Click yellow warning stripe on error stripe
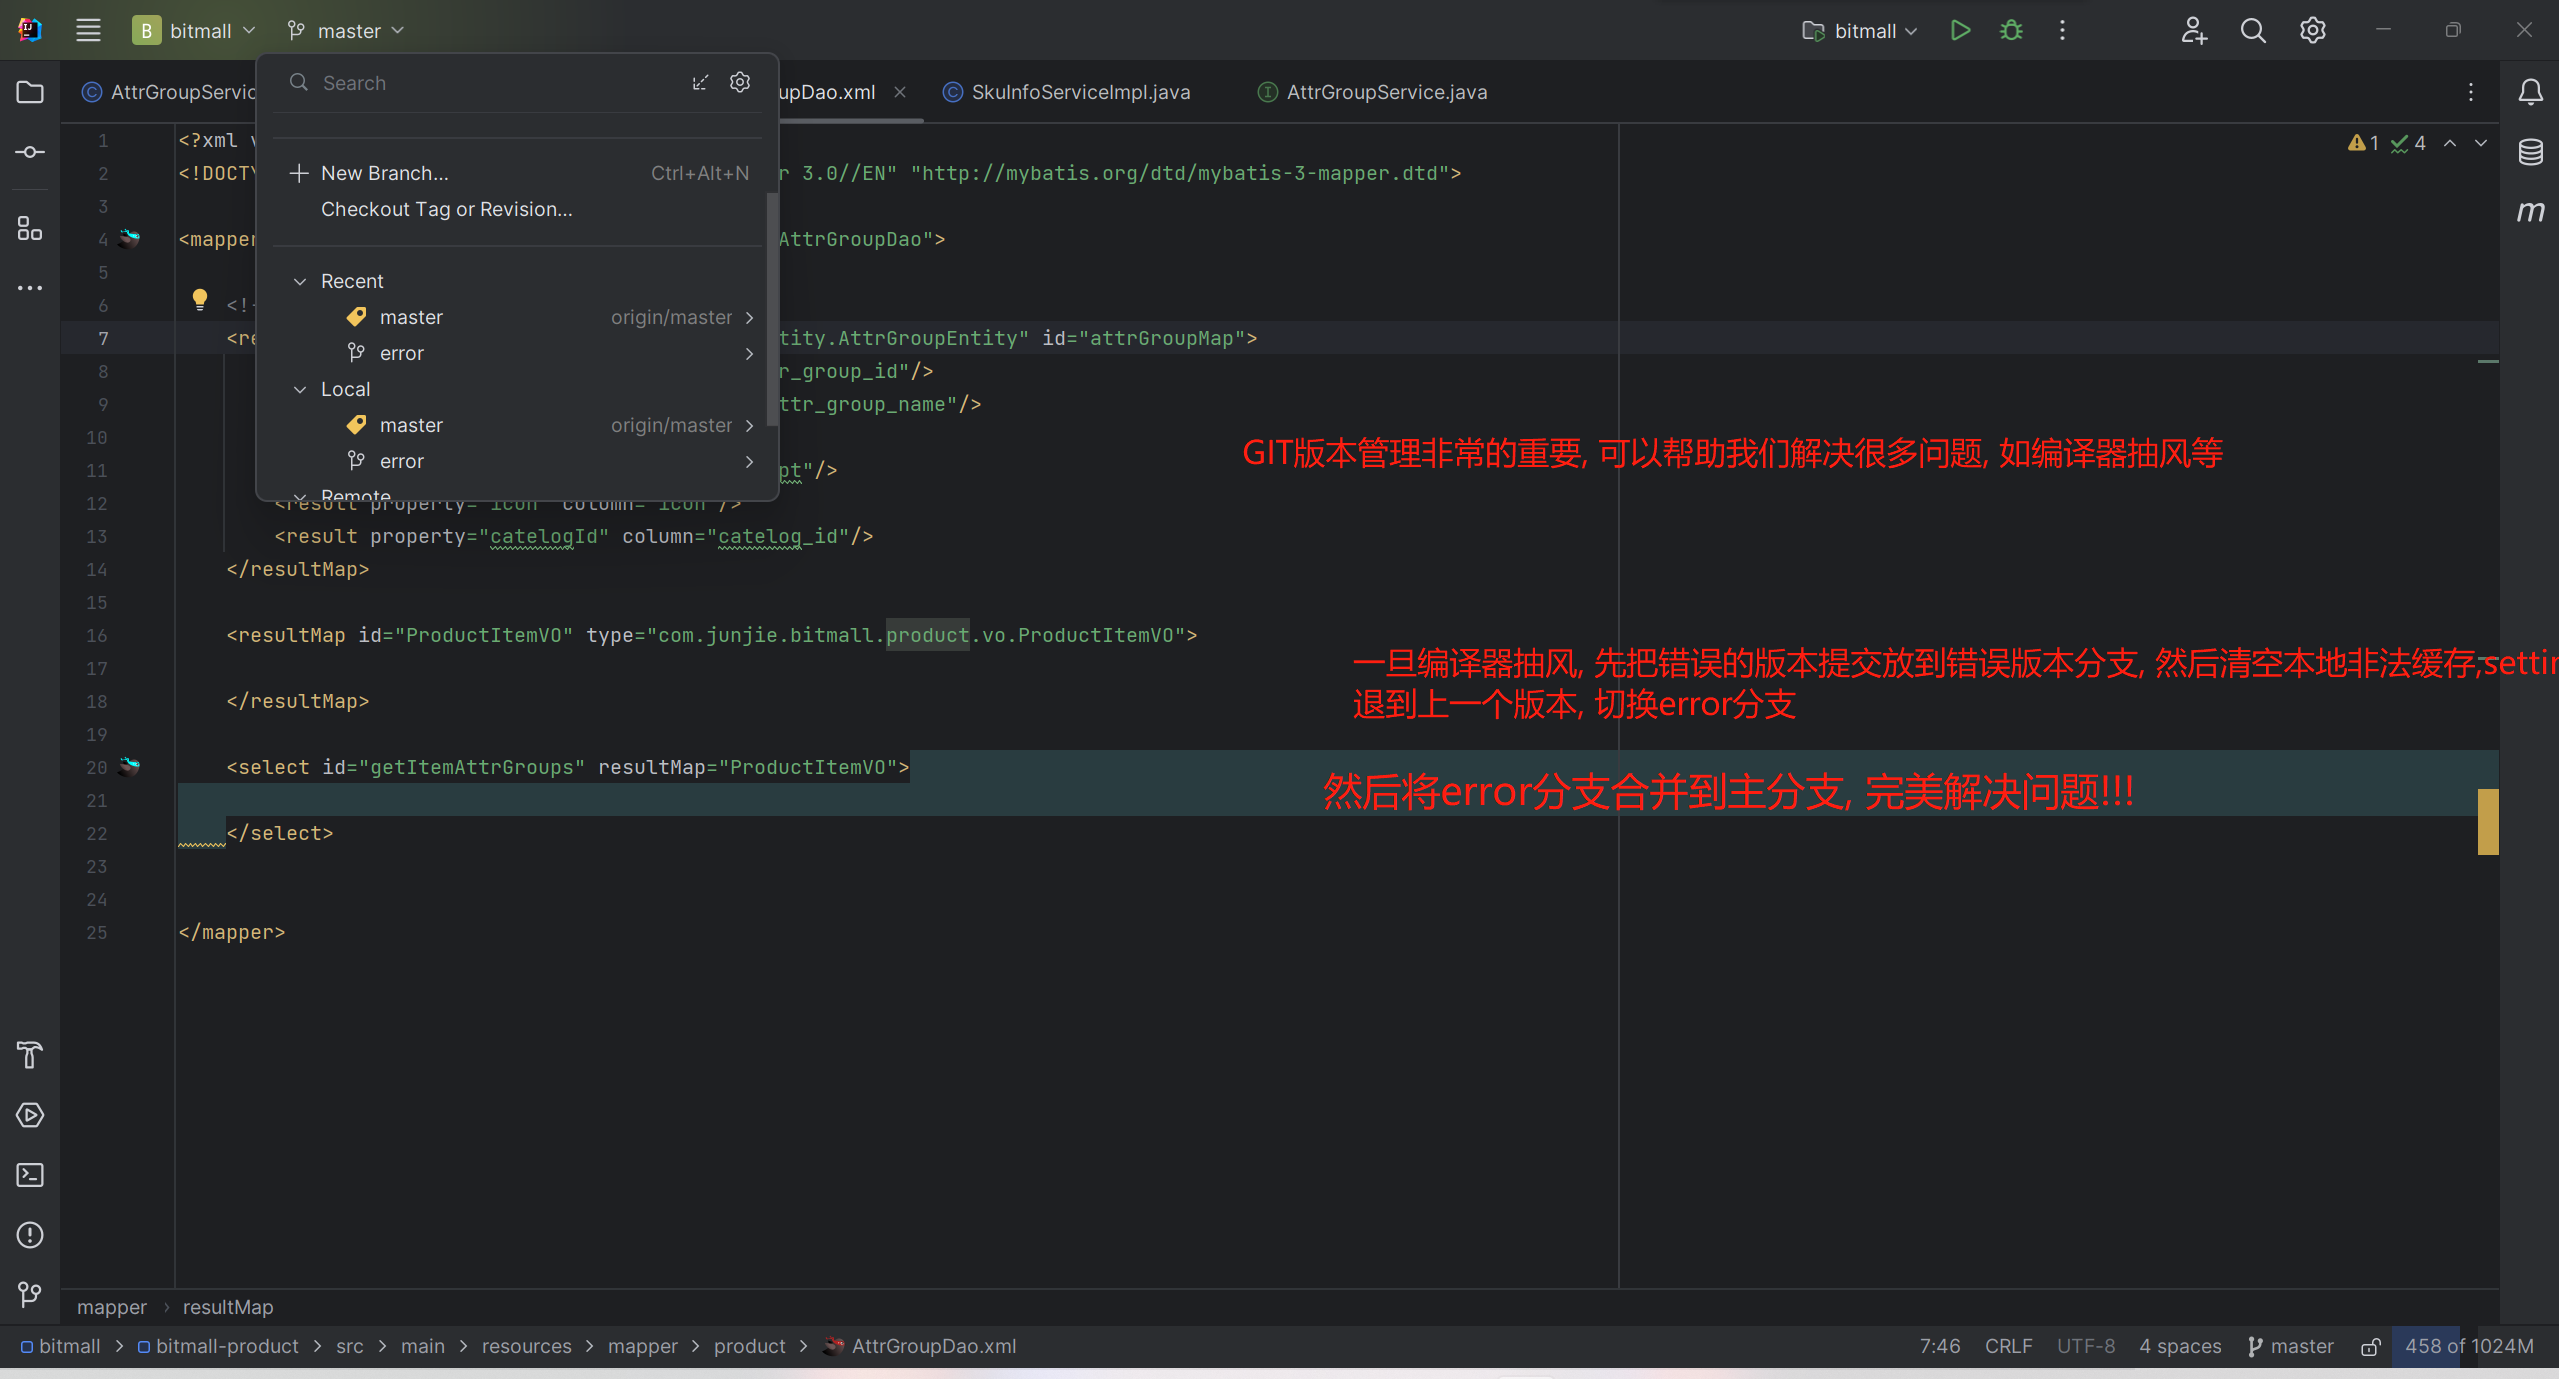 [2488, 822]
